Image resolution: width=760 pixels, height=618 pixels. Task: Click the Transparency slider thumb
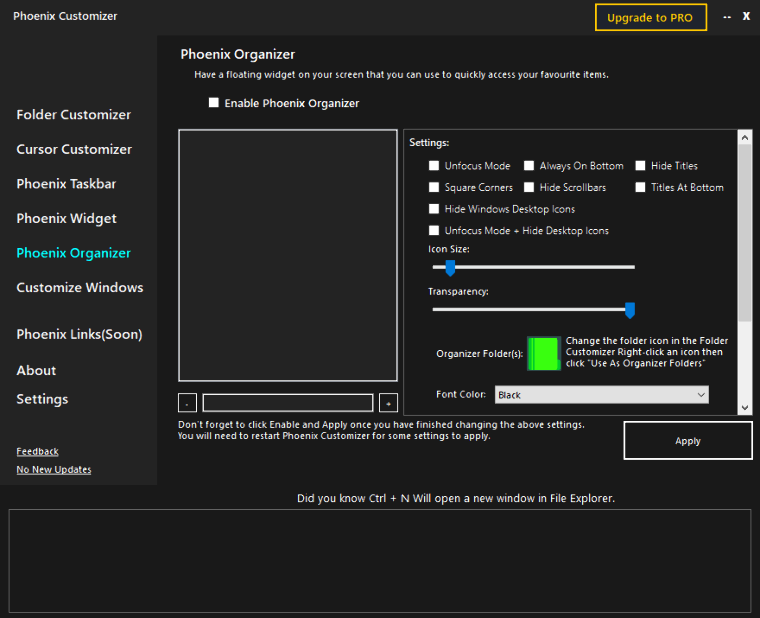630,310
